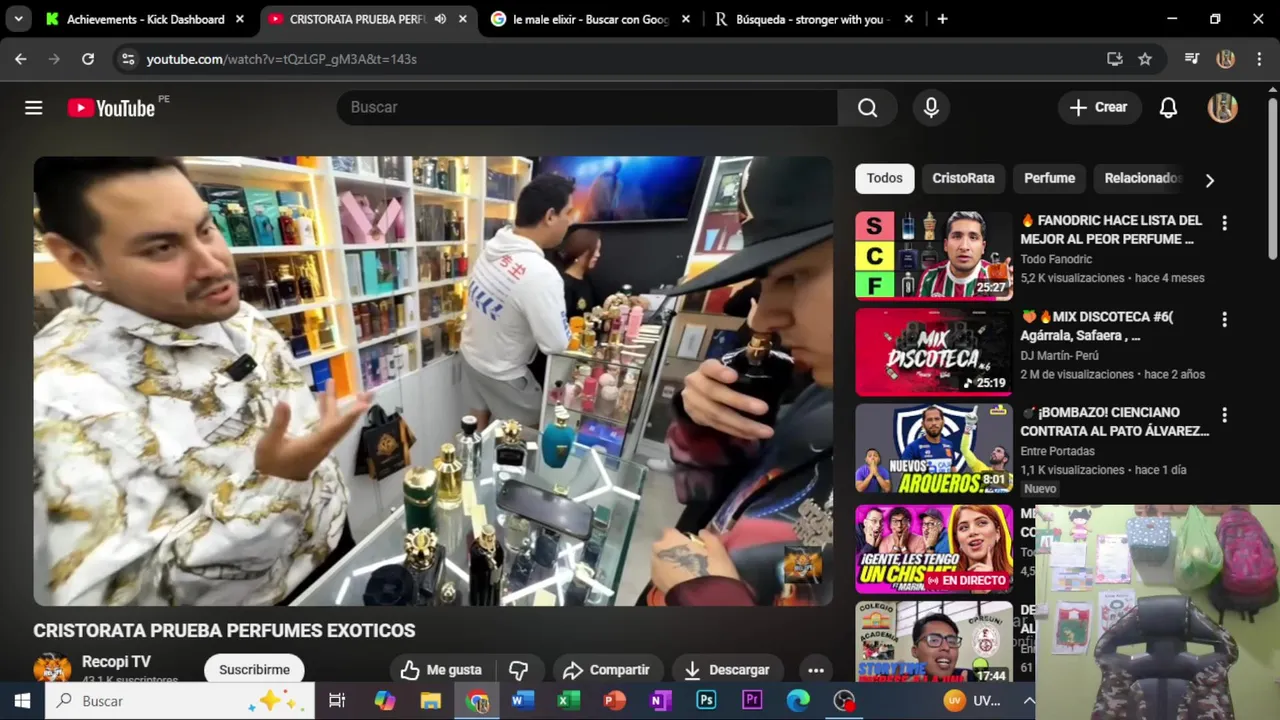Click the YouTube logo home link
Image resolution: width=1280 pixels, height=720 pixels.
click(x=111, y=108)
